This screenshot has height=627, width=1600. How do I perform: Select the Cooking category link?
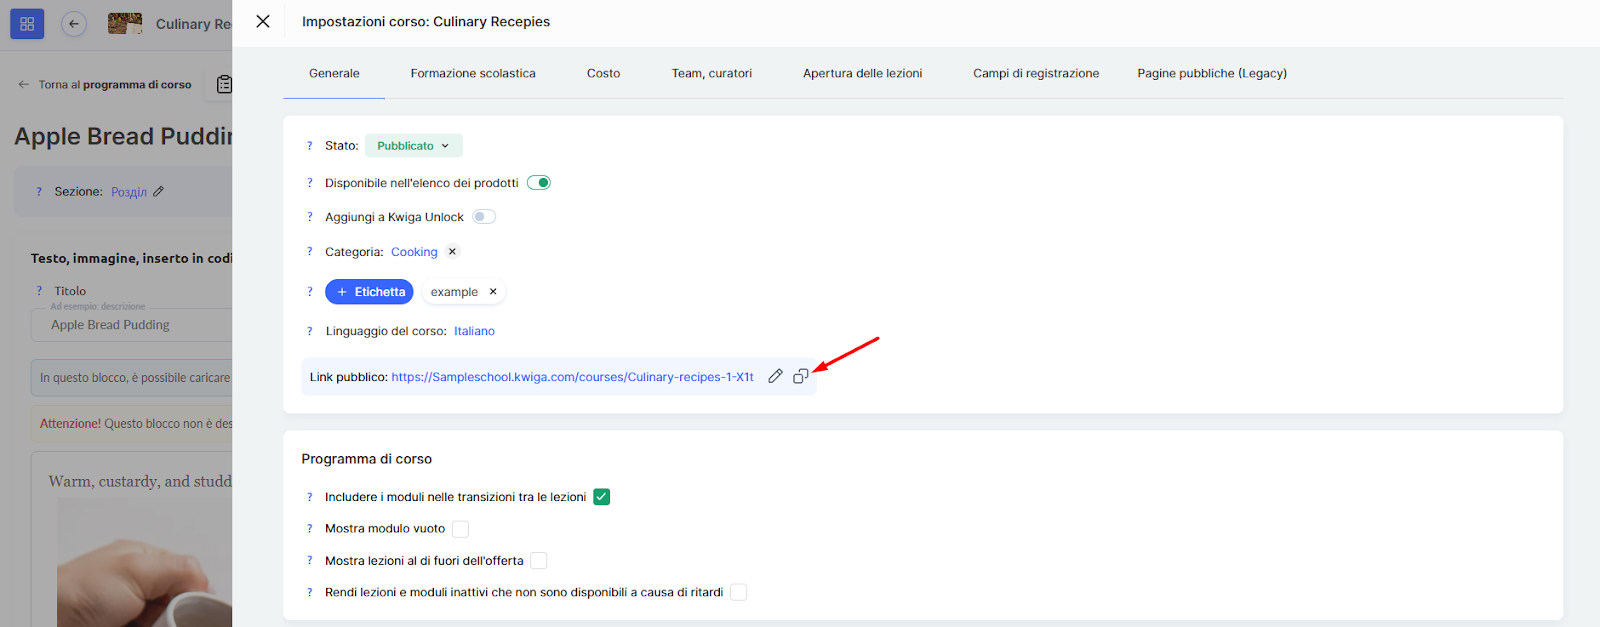point(414,252)
